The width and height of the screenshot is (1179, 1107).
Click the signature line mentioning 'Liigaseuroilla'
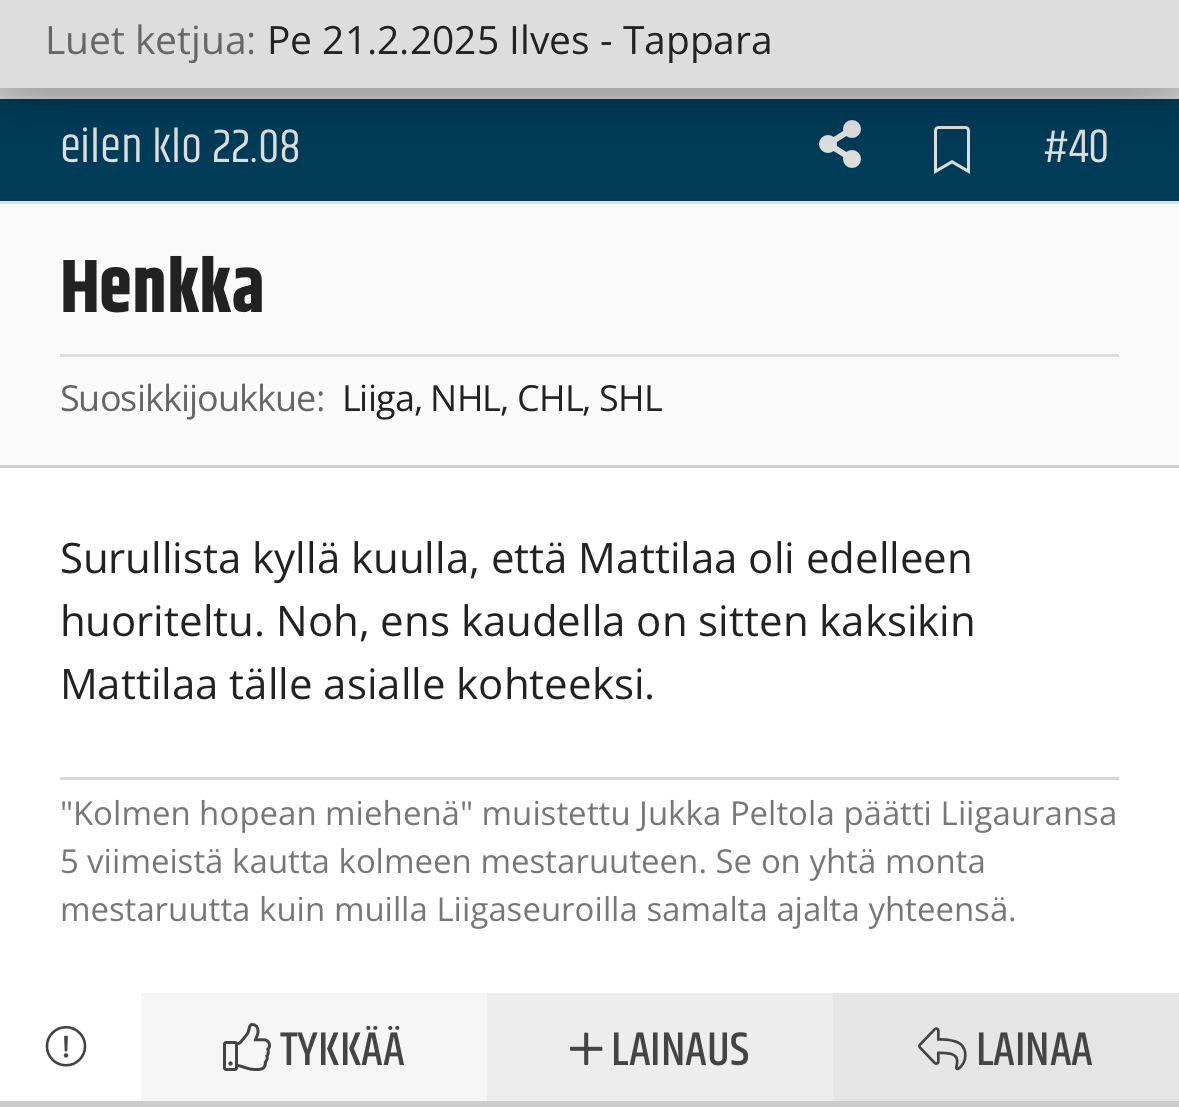(x=538, y=909)
